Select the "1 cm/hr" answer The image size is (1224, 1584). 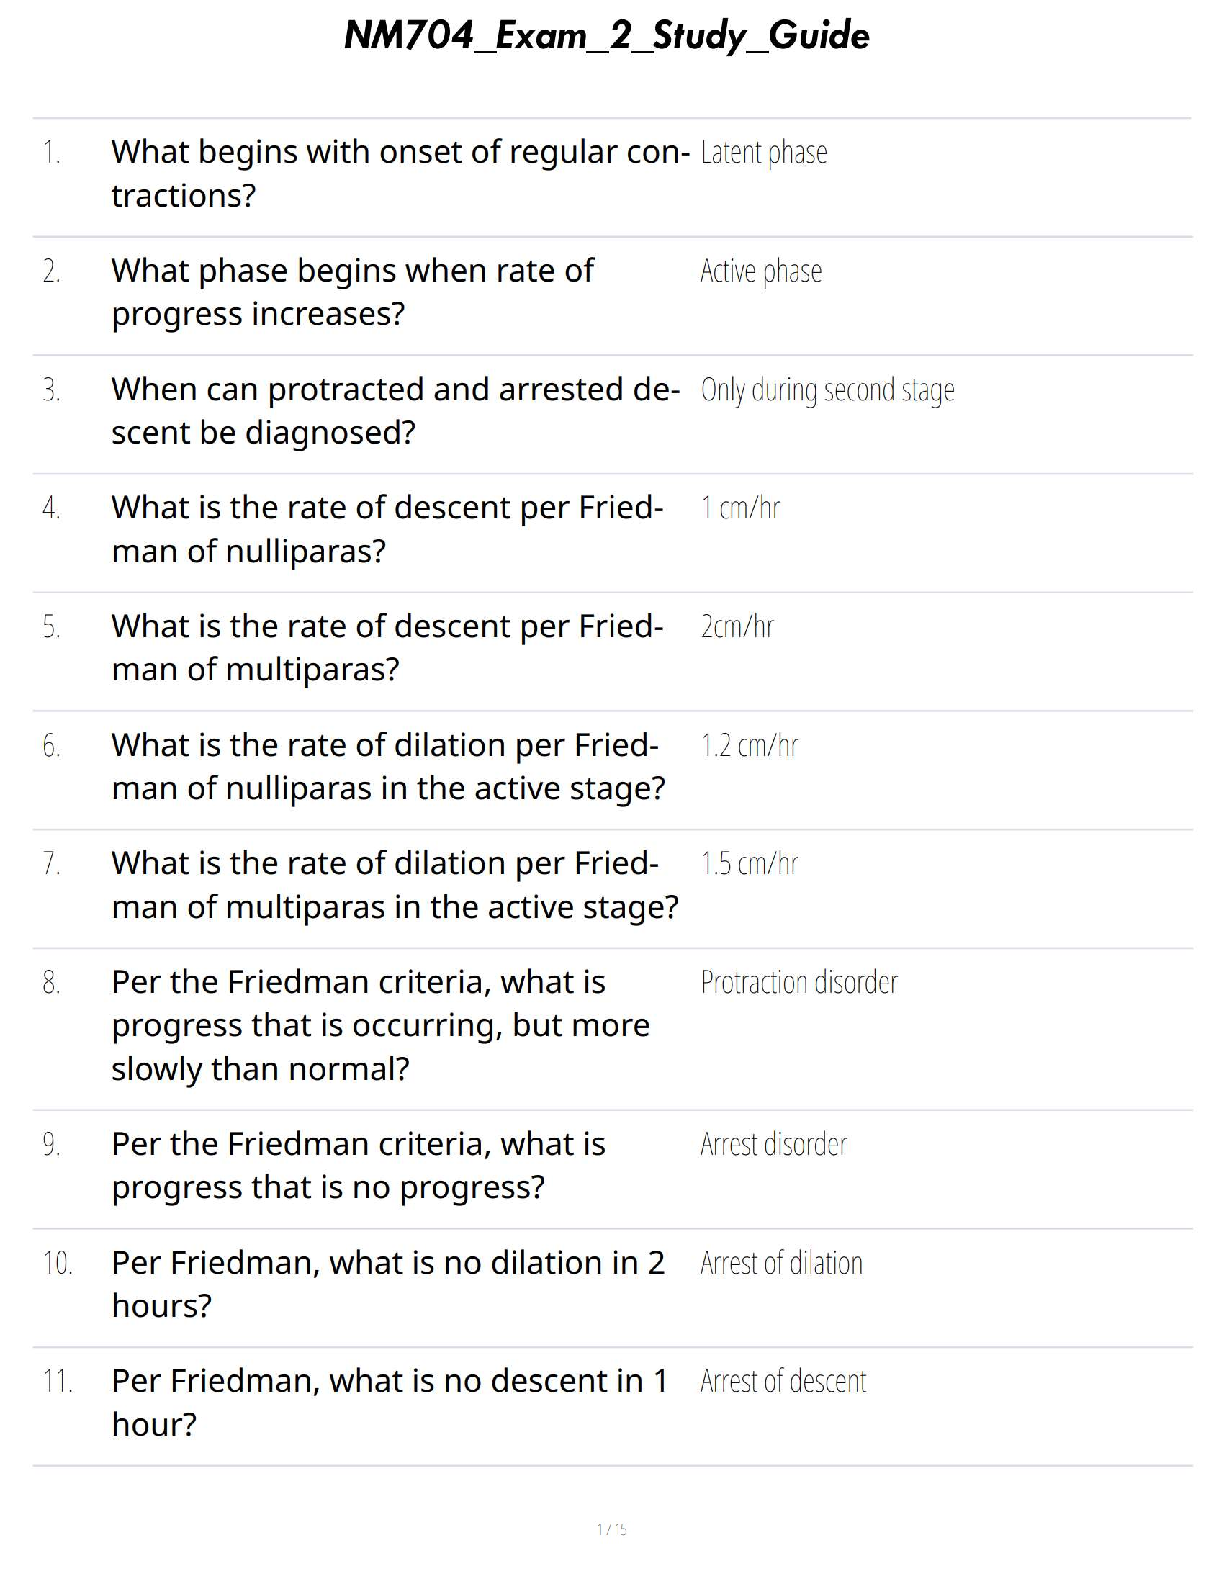coord(740,509)
